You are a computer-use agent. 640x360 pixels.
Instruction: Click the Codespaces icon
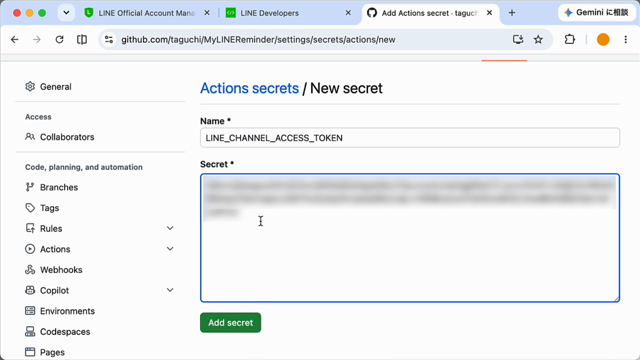[x=30, y=331]
